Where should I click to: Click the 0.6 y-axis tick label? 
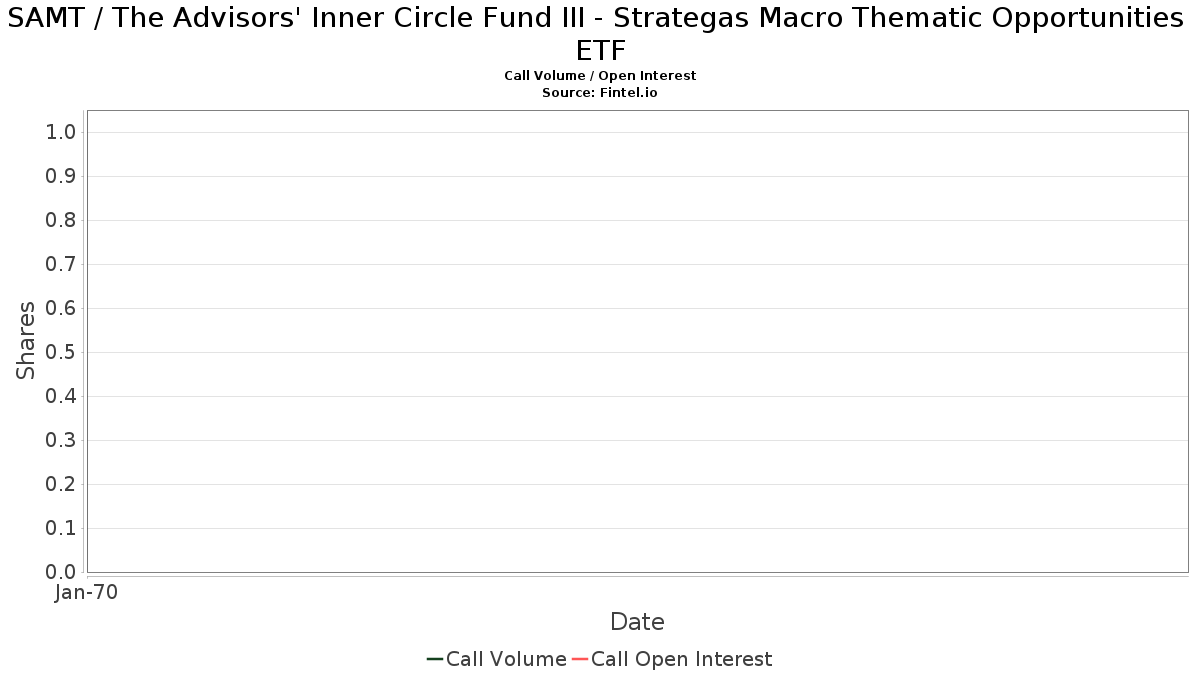pos(61,309)
